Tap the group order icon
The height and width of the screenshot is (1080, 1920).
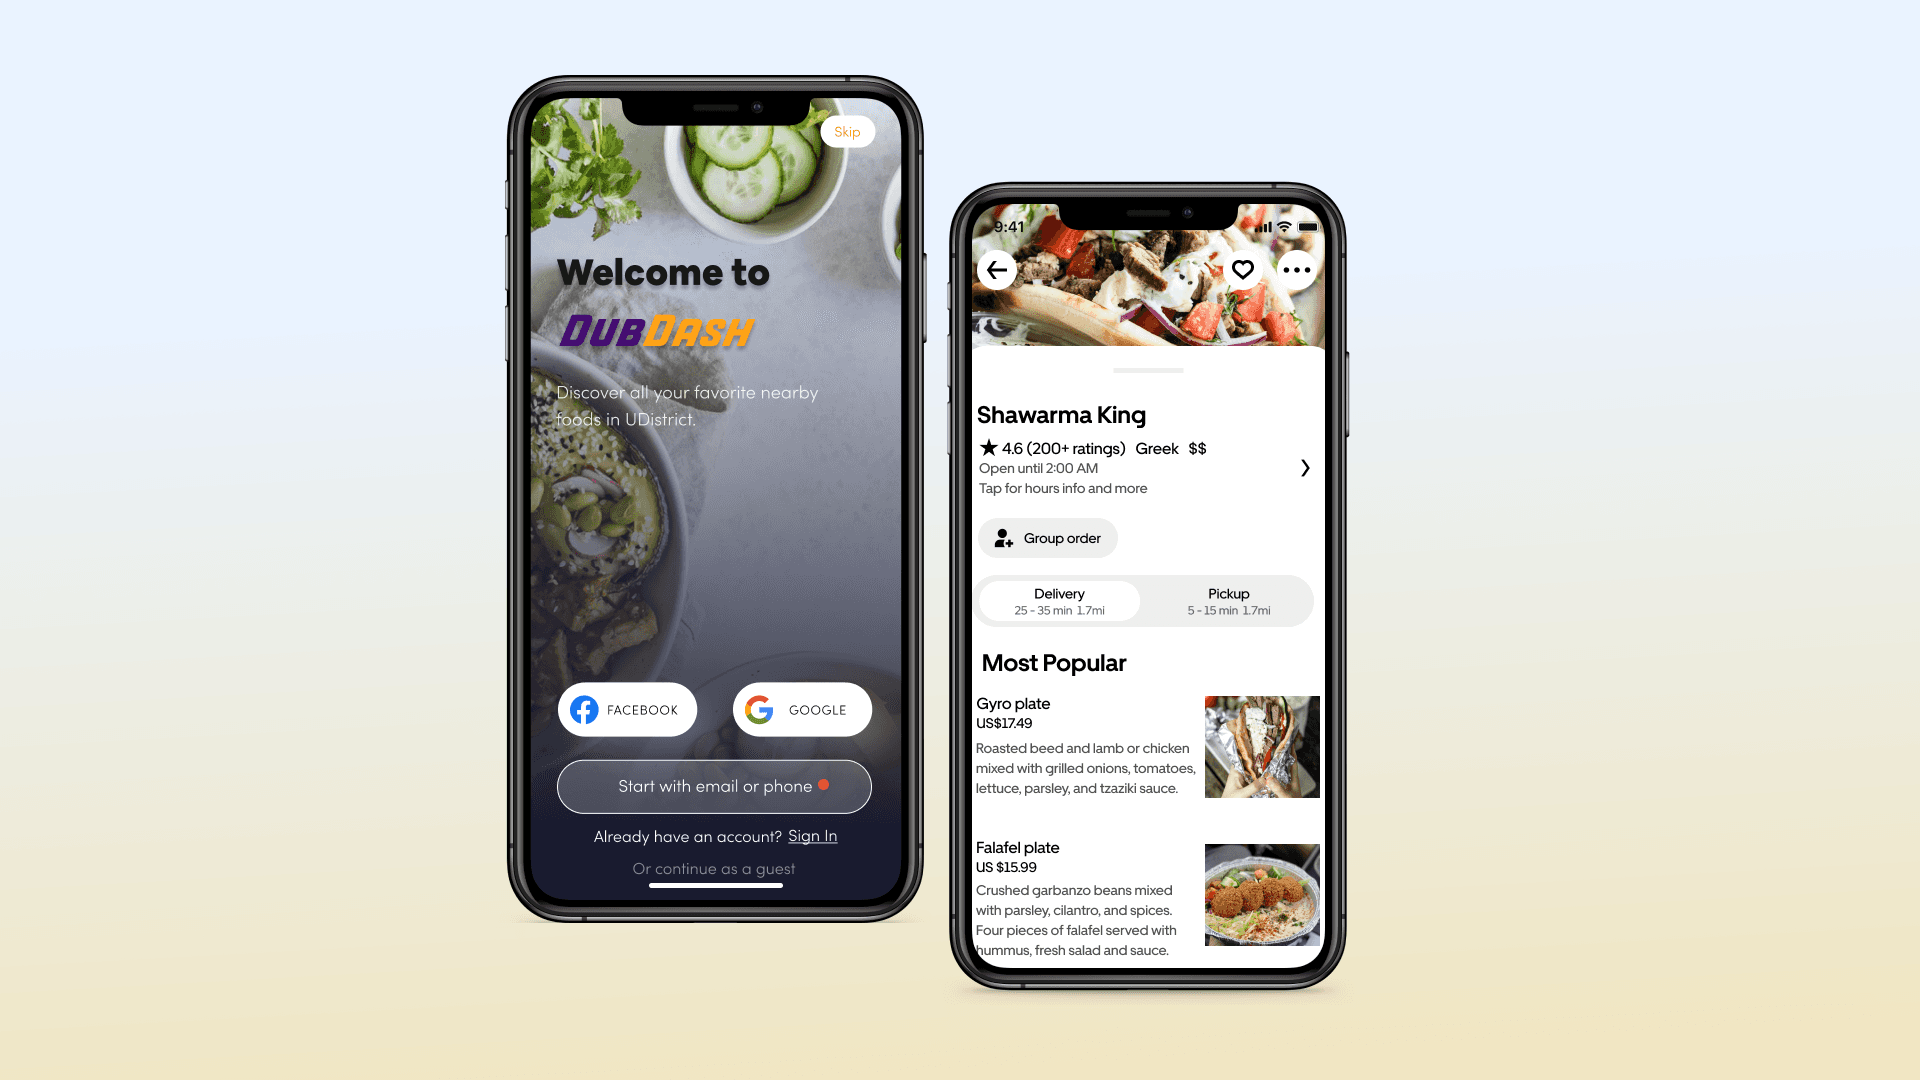[1004, 538]
